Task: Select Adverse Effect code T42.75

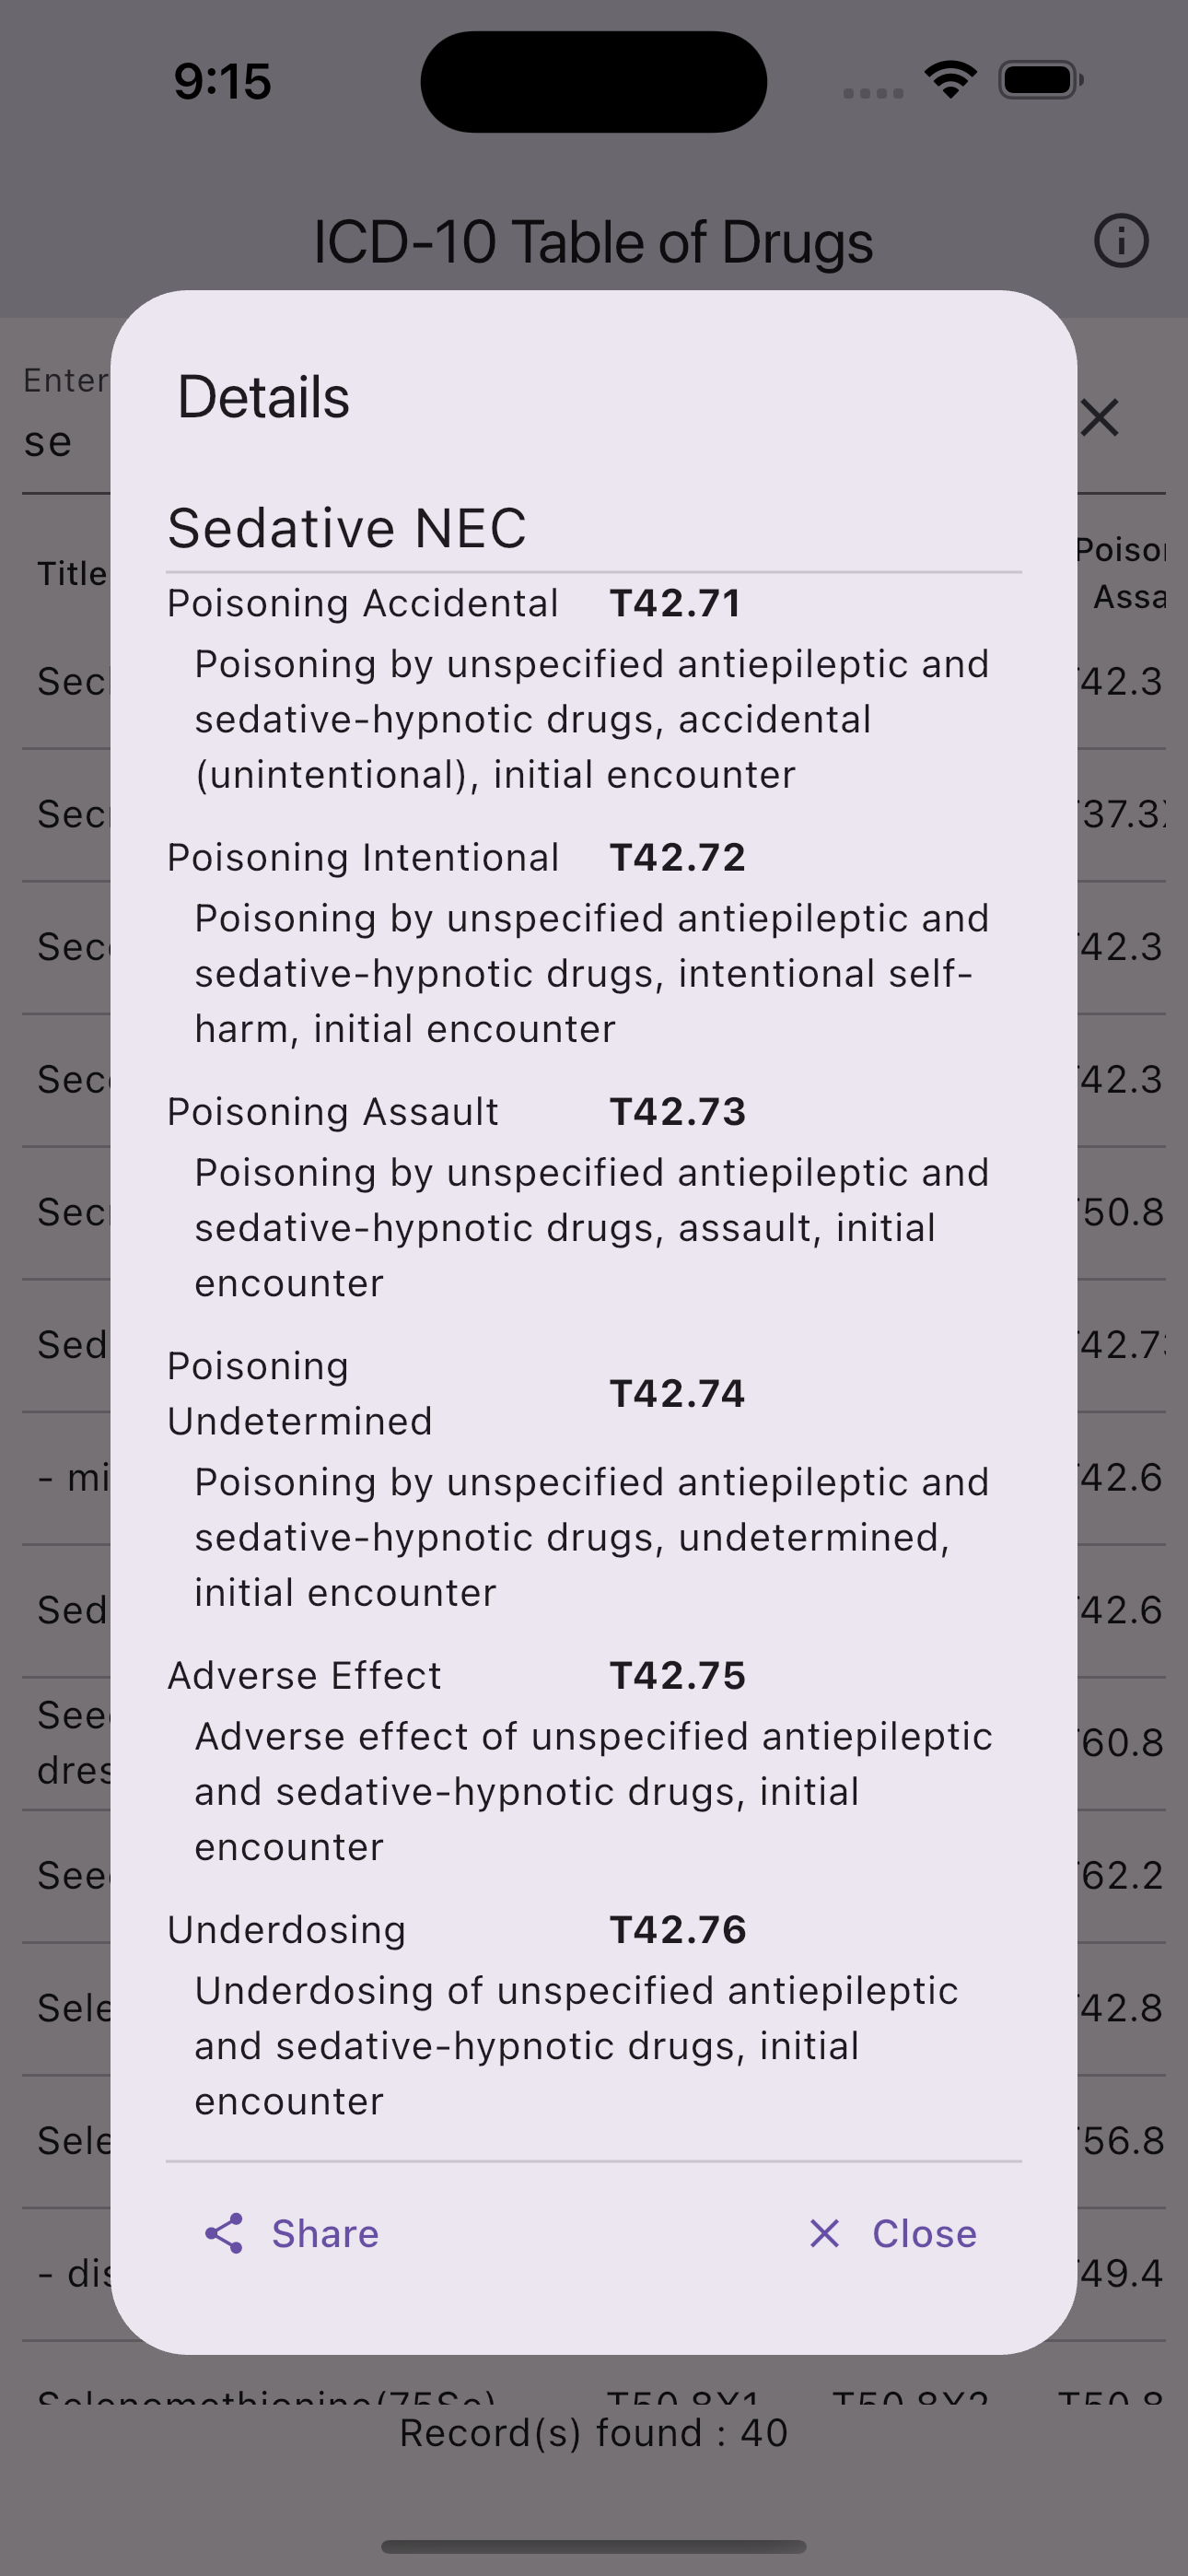Action: pyautogui.click(x=677, y=1675)
